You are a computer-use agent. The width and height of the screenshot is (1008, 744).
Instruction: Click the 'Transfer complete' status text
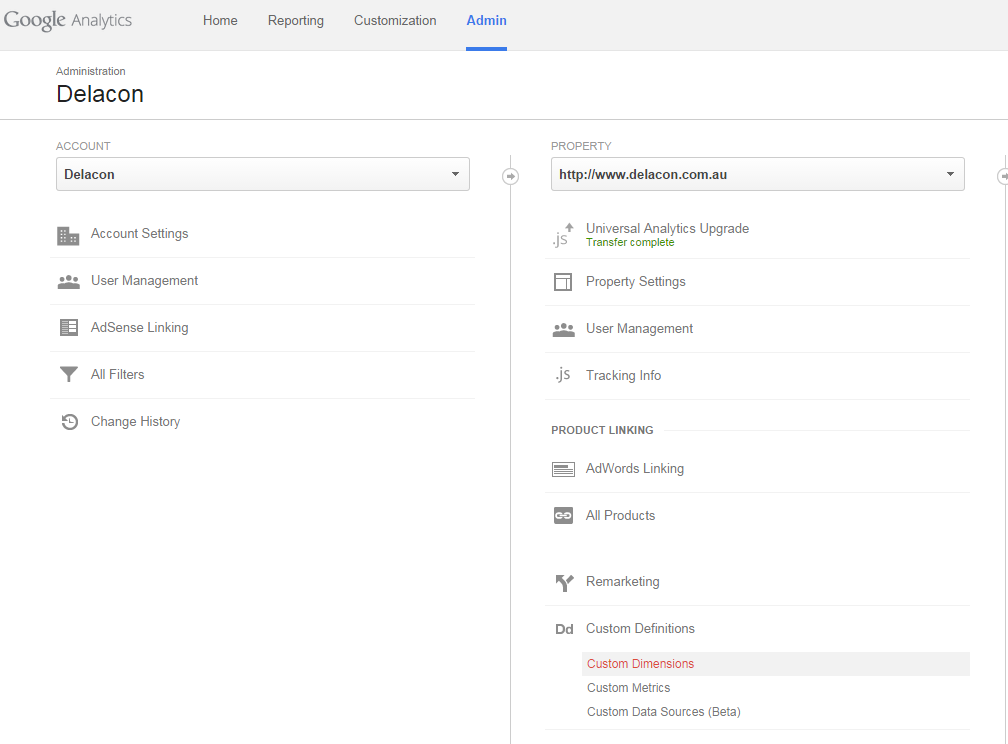630,242
